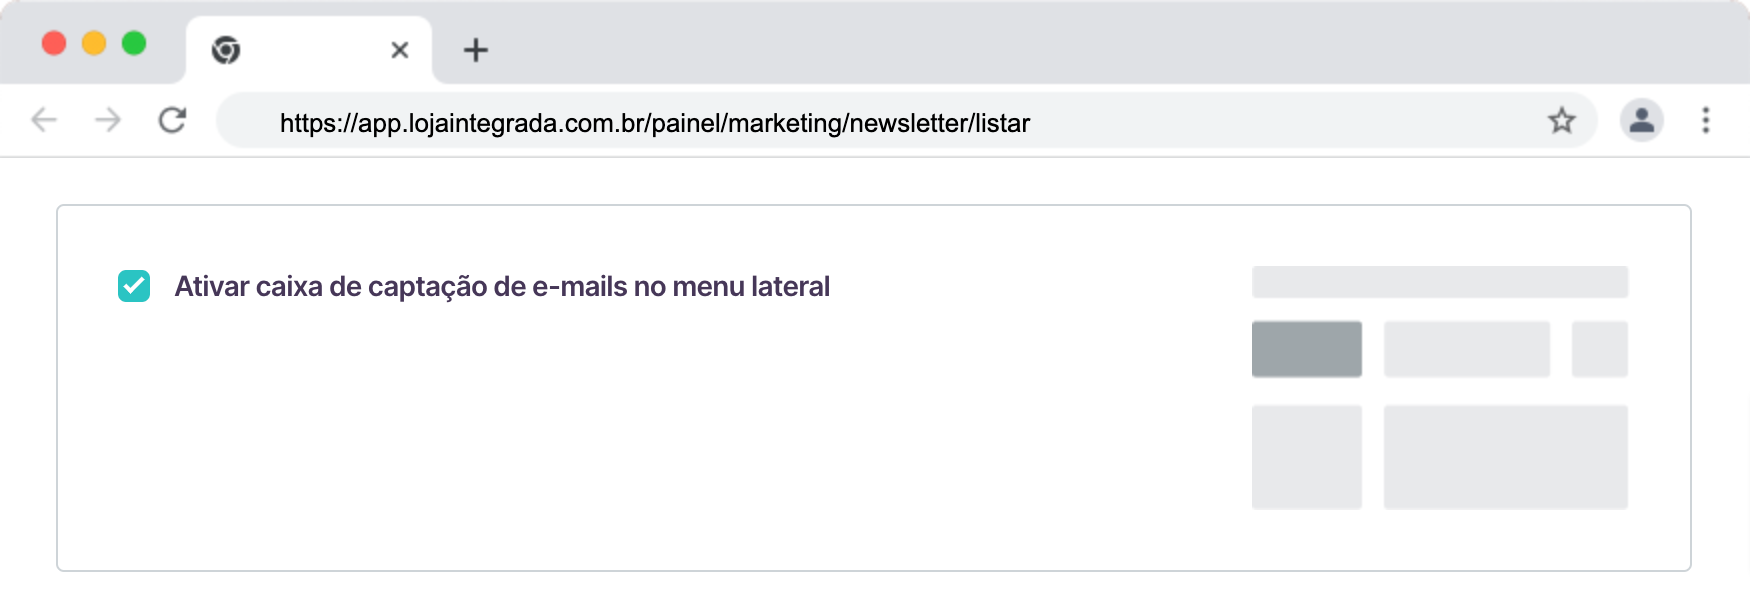Click the Chrome favicon on the tab

[226, 50]
